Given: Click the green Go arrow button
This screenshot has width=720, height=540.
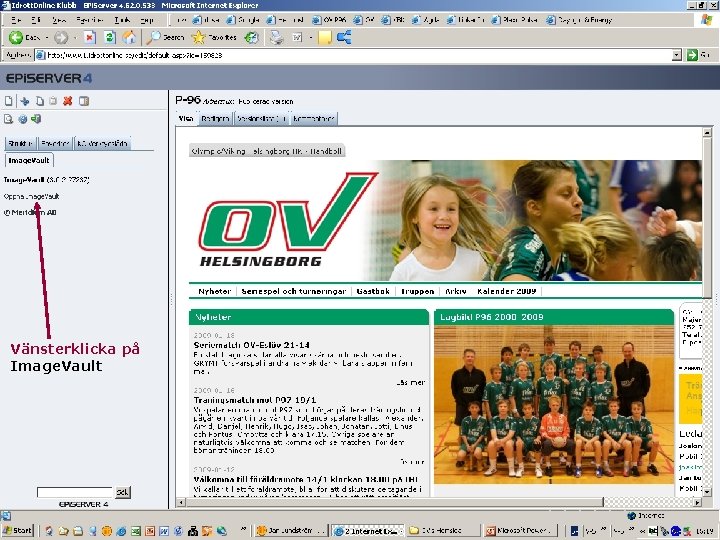Looking at the screenshot, I should 692,55.
